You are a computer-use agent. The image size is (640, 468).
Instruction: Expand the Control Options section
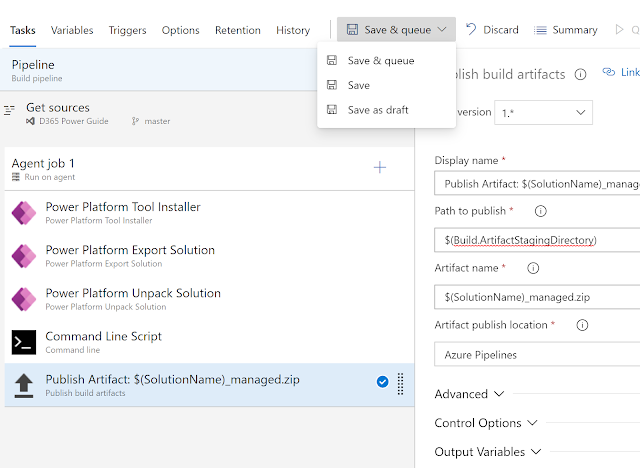click(485, 423)
